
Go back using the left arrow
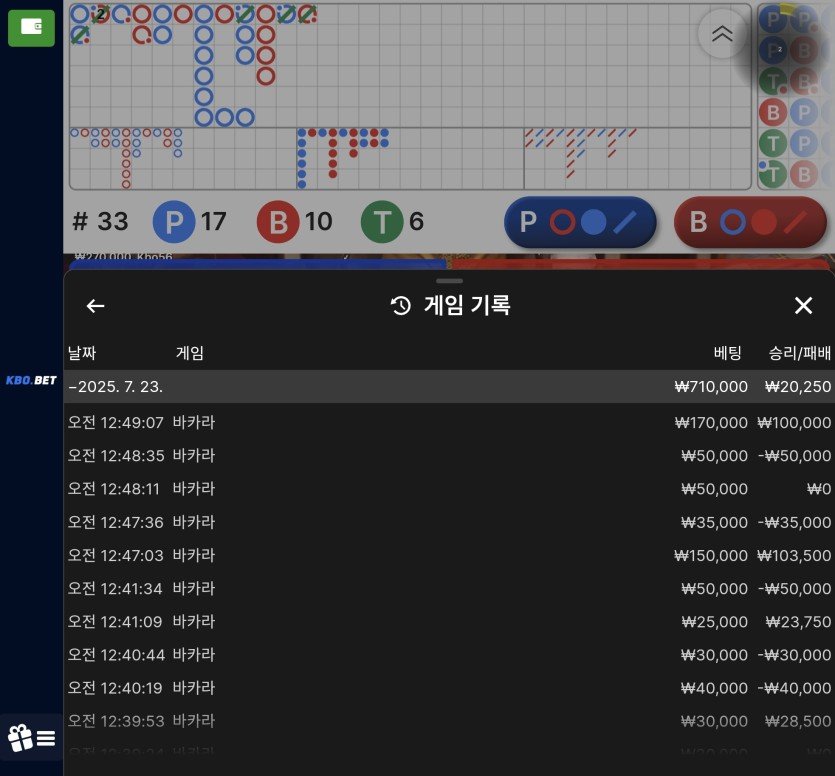[x=95, y=306]
